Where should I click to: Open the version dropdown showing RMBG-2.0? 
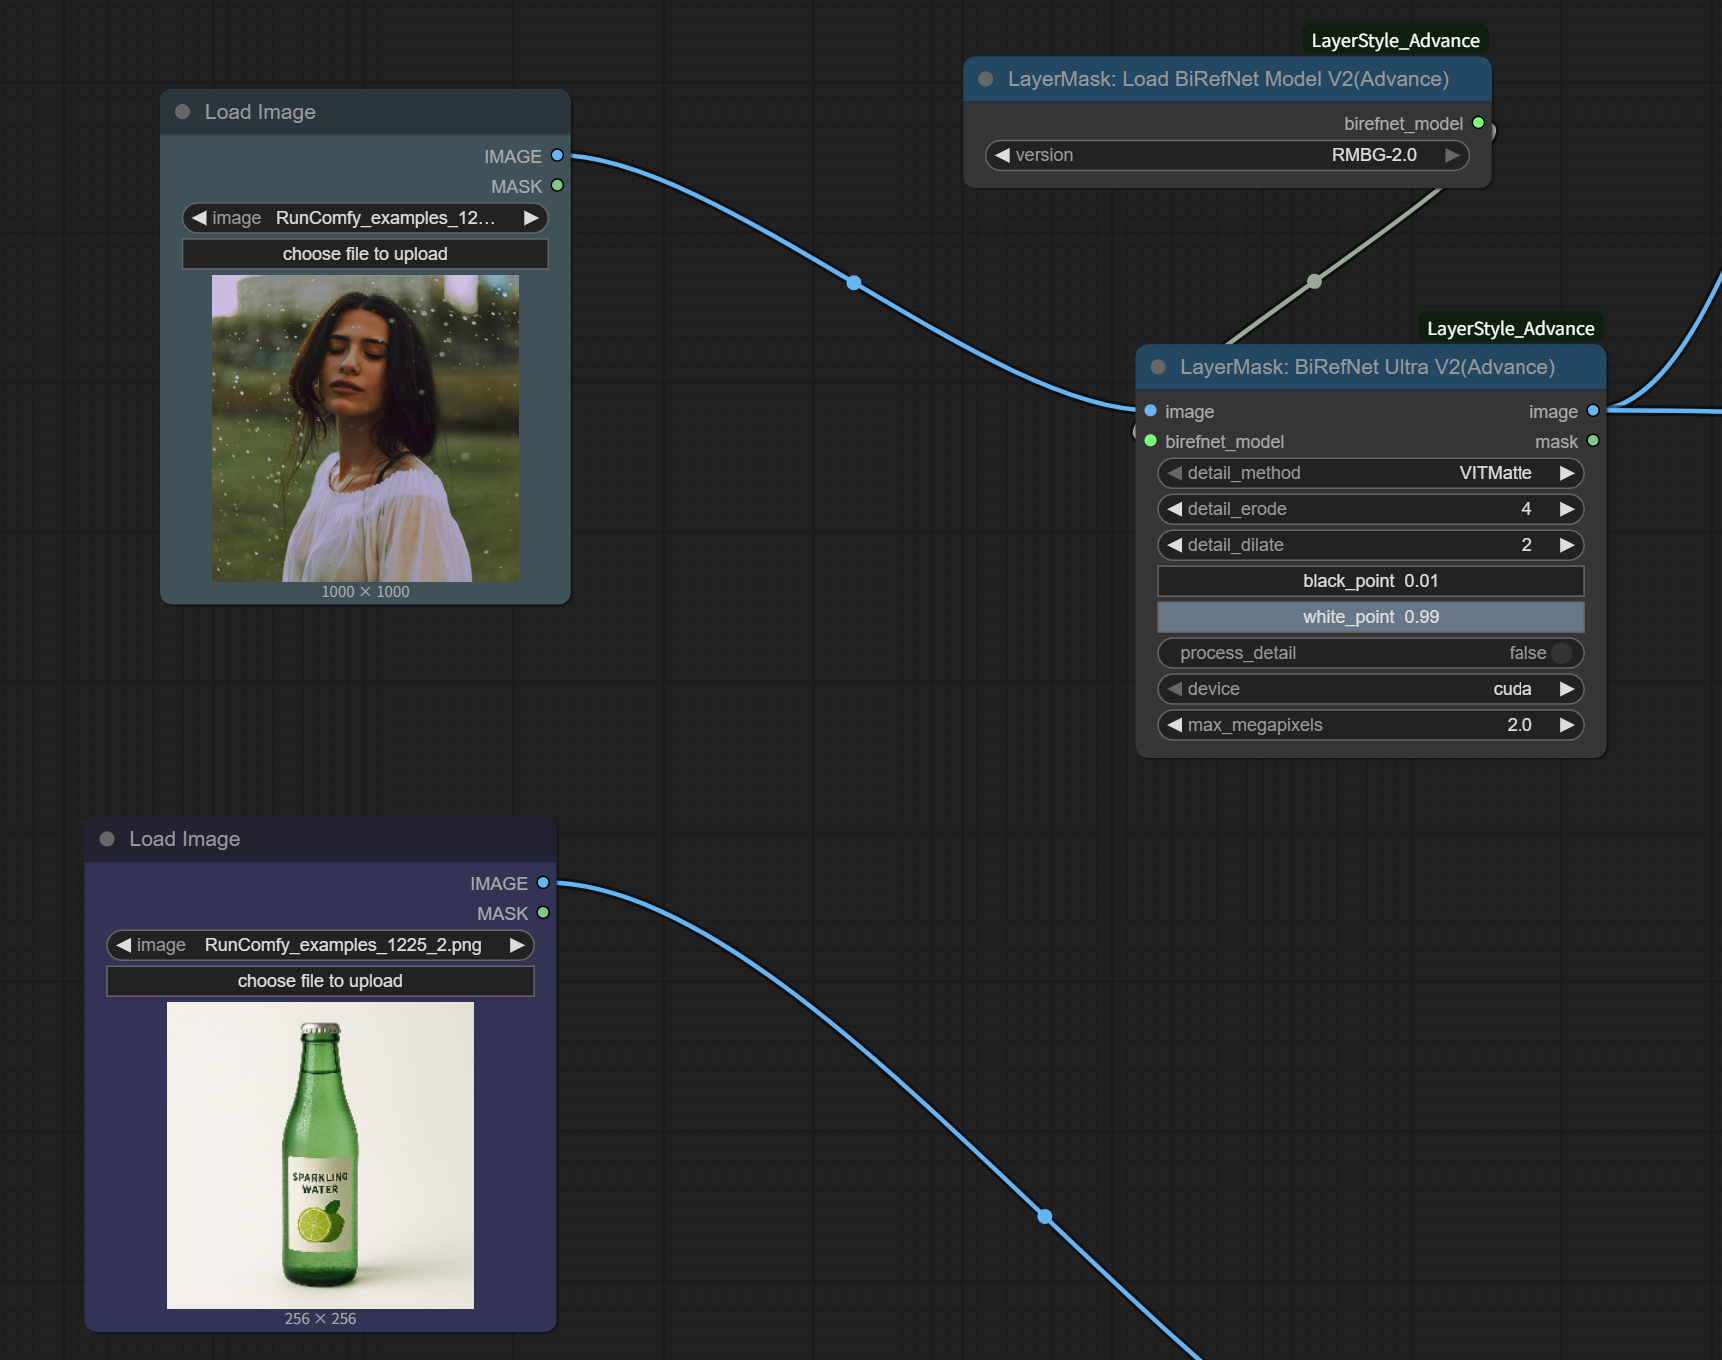pyautogui.click(x=1227, y=155)
